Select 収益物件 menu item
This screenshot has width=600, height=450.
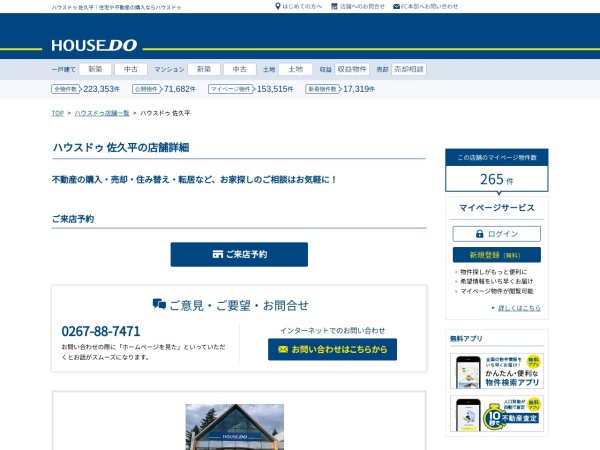352,69
